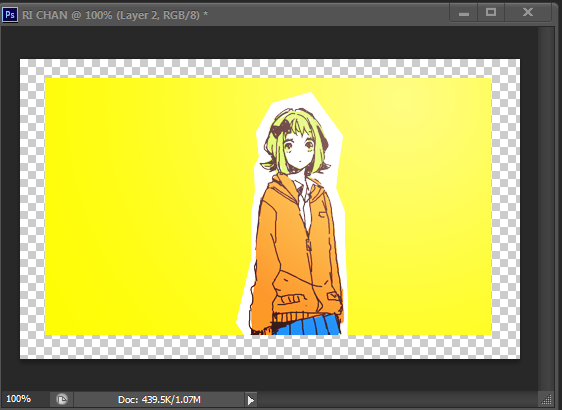Screen dimensions: 562x410
Task: Click the dark bow in girl's hair
Action: pos(281,128)
